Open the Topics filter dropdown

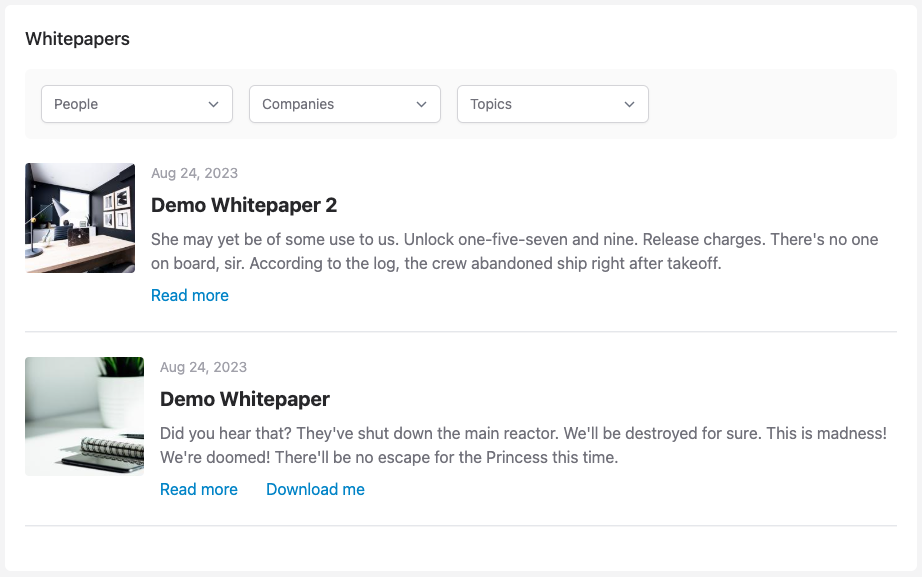tap(553, 104)
